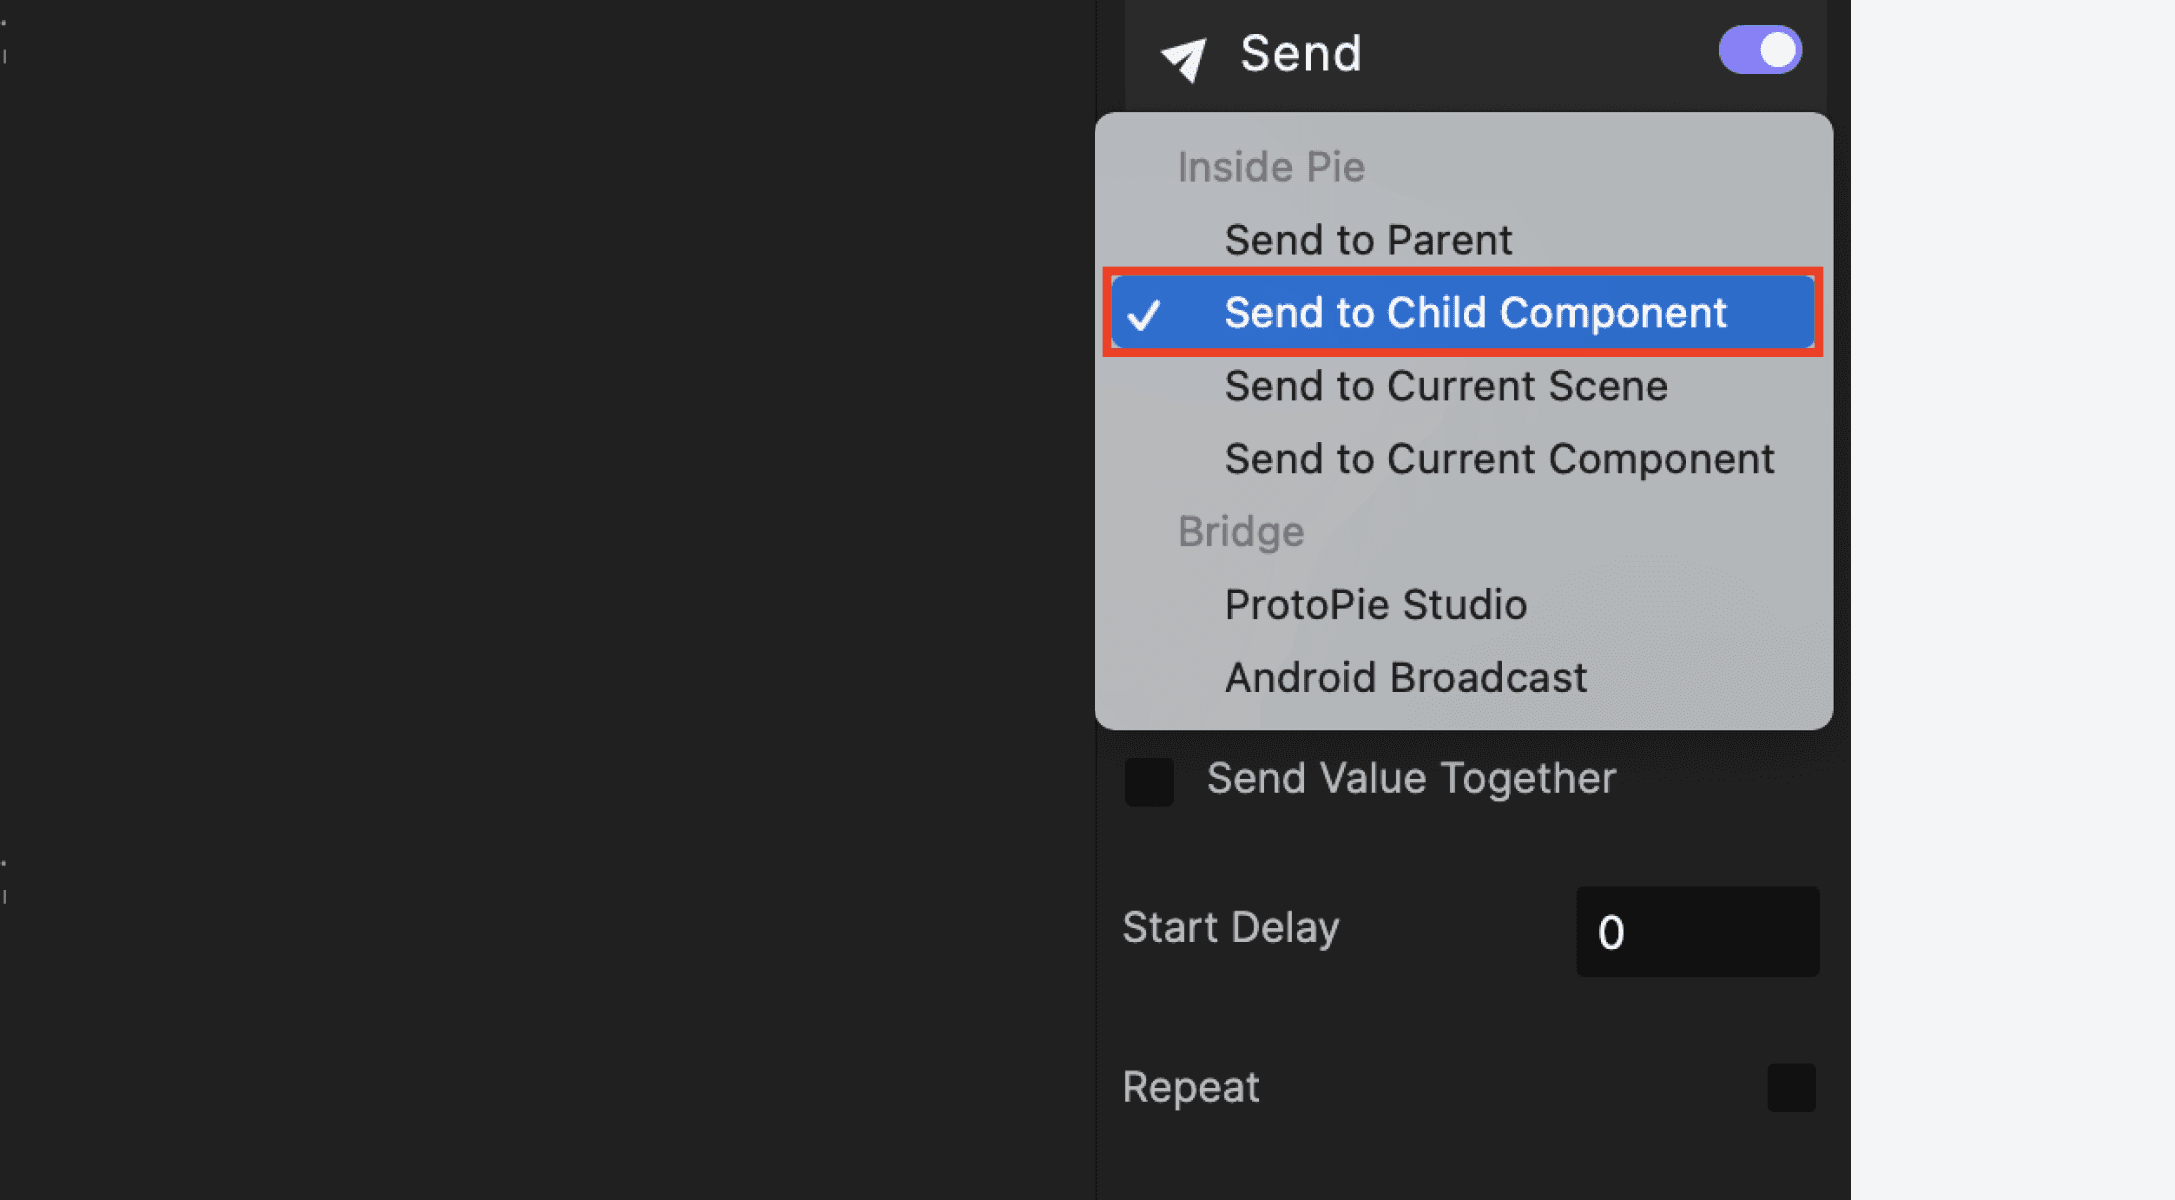Click the Inside Pie section header
2175x1200 pixels.
click(x=1270, y=166)
